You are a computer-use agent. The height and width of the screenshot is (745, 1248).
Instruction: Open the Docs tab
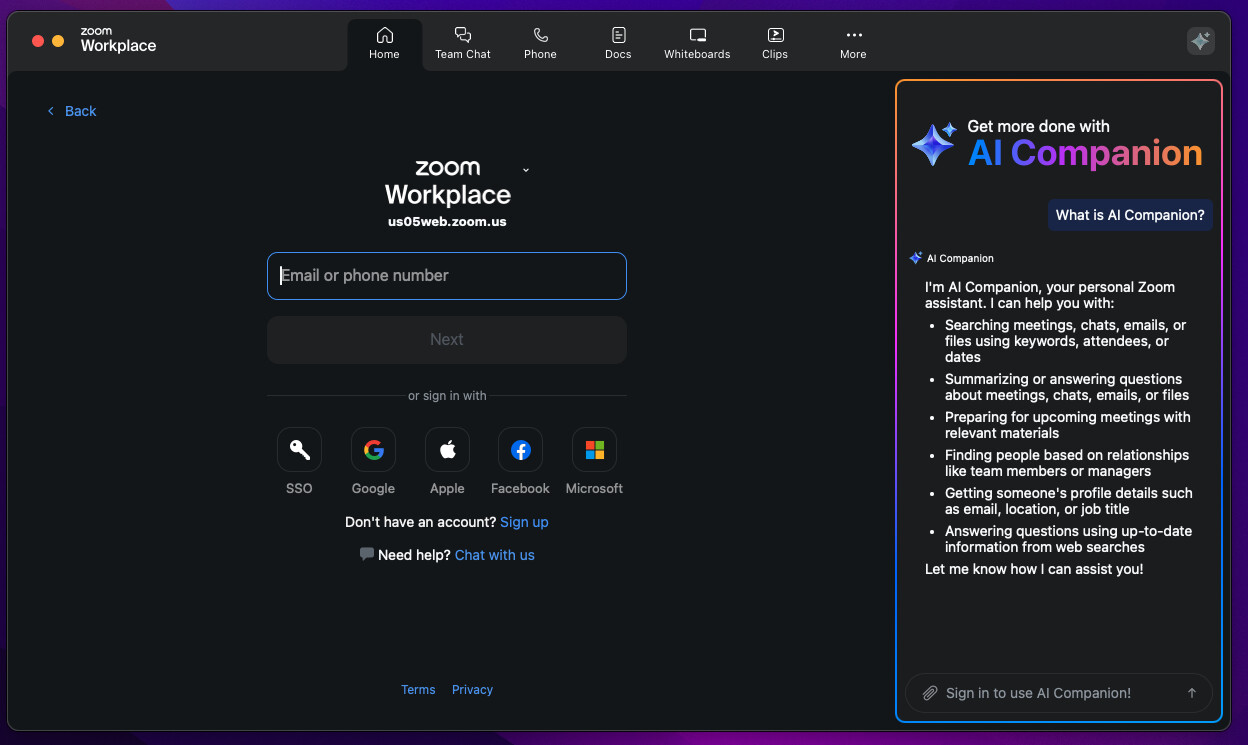pyautogui.click(x=618, y=44)
